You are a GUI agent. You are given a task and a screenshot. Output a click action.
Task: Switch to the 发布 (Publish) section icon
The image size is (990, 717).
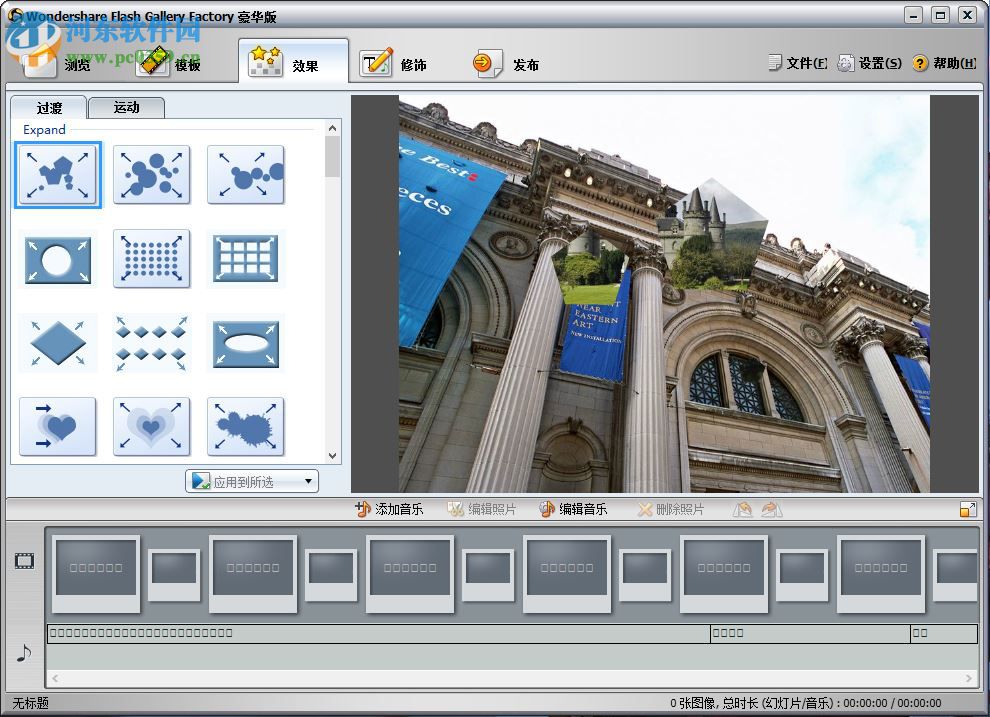click(x=487, y=61)
